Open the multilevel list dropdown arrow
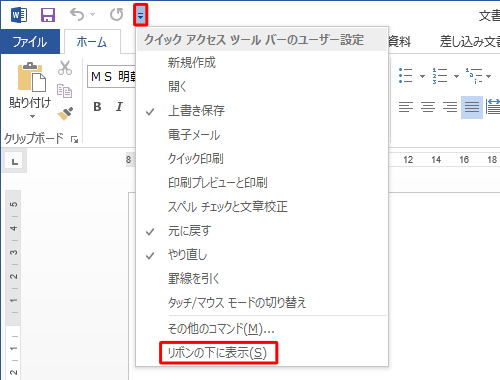This screenshot has height=380, width=500. [x=489, y=76]
